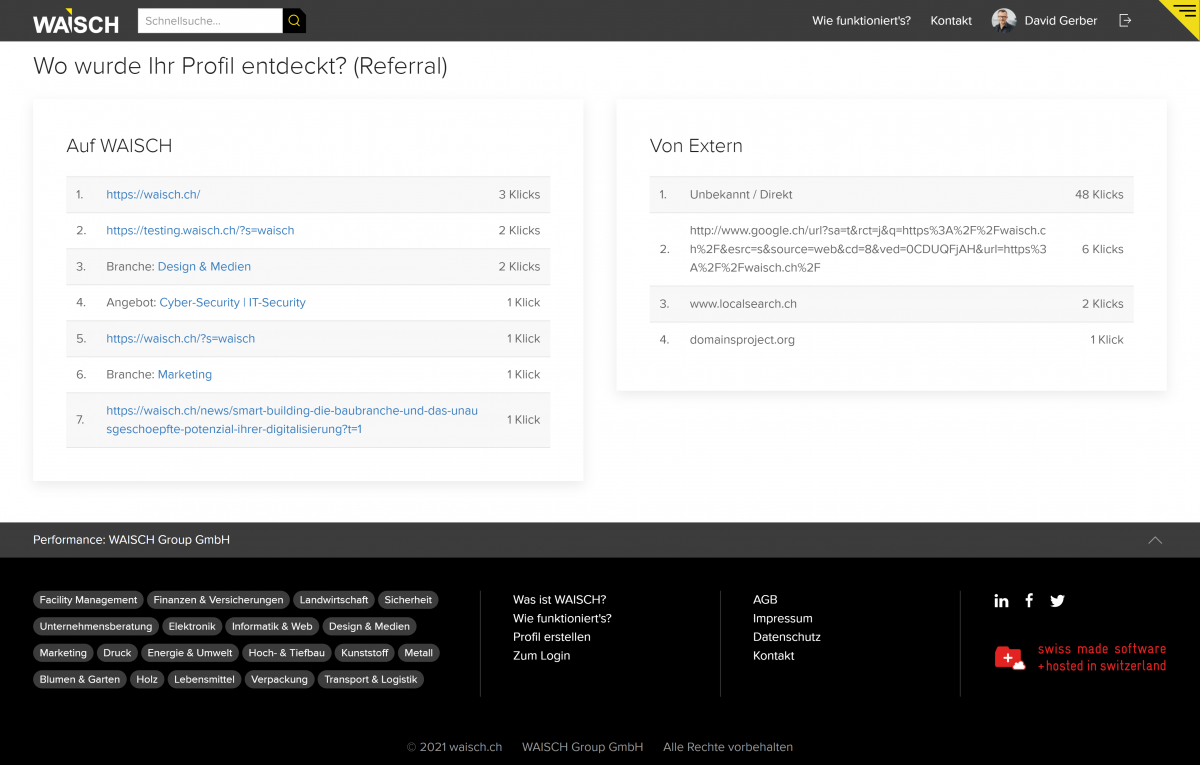The width and height of the screenshot is (1200, 765).
Task: Click the Design & Medien footer tag
Action: pyautogui.click(x=369, y=626)
